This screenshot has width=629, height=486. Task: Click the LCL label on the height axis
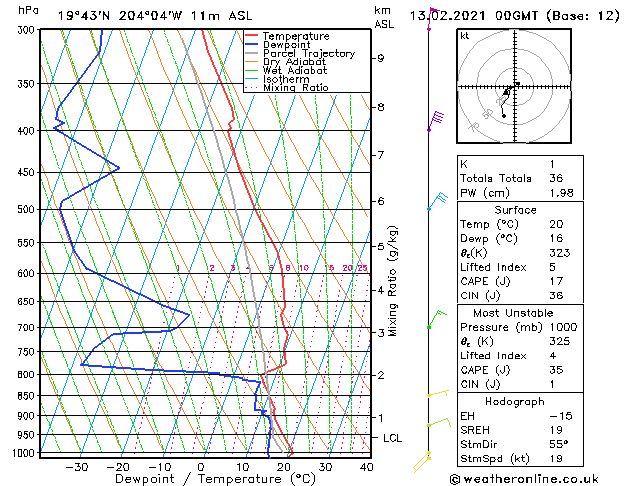pos(392,438)
